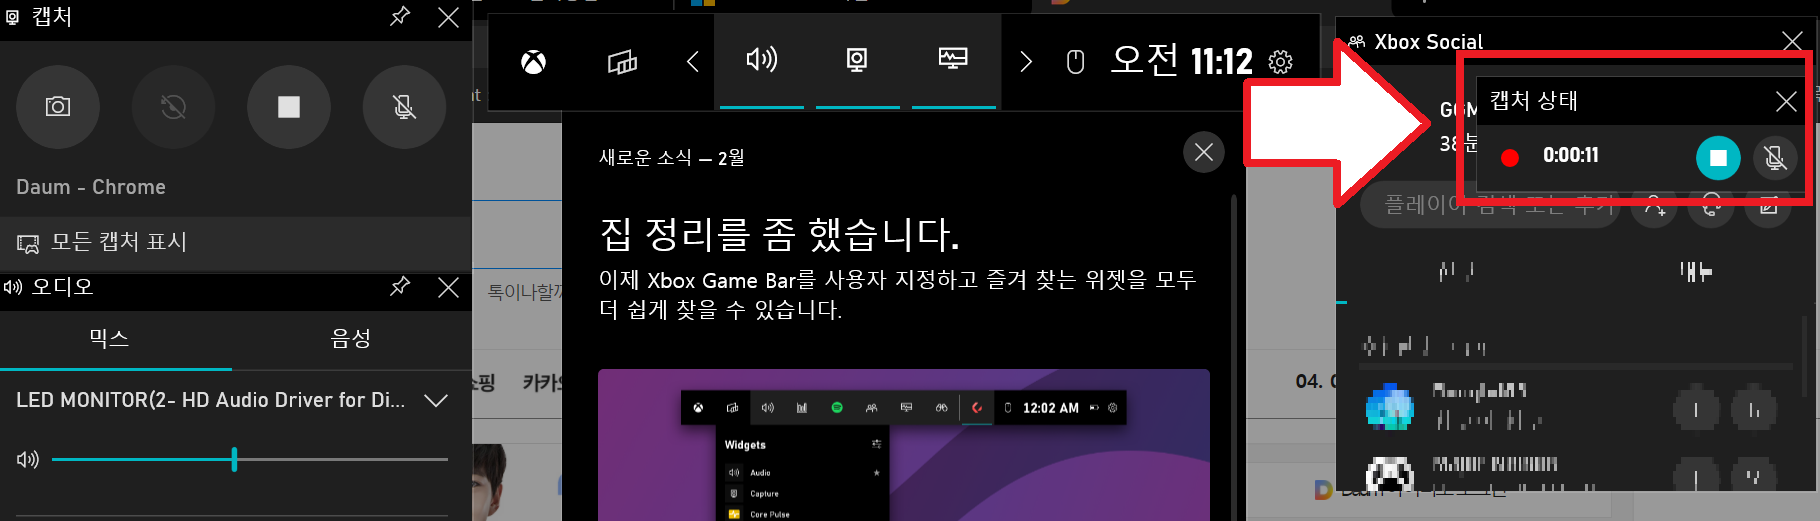This screenshot has width=1820, height=521.
Task: Close the Xbox Social widget
Action: 1792,41
